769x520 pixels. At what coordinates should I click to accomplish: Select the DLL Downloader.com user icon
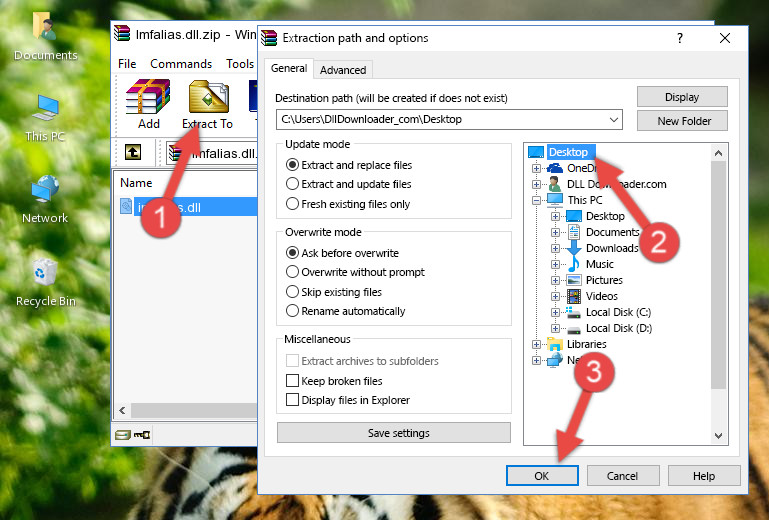pos(555,184)
